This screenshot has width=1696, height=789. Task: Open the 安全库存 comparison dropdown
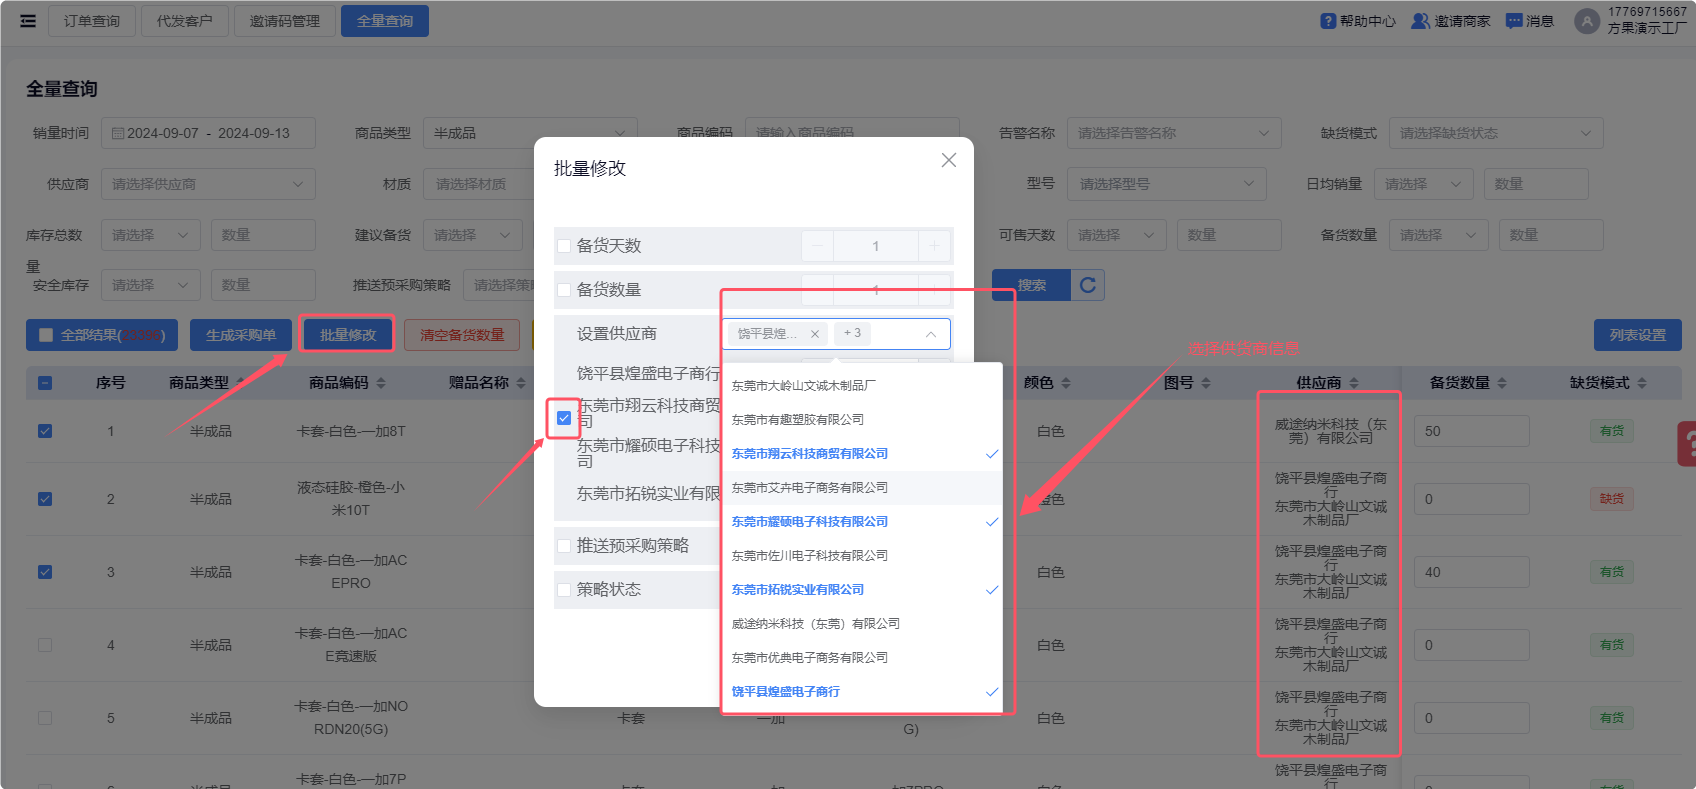pyautogui.click(x=151, y=285)
